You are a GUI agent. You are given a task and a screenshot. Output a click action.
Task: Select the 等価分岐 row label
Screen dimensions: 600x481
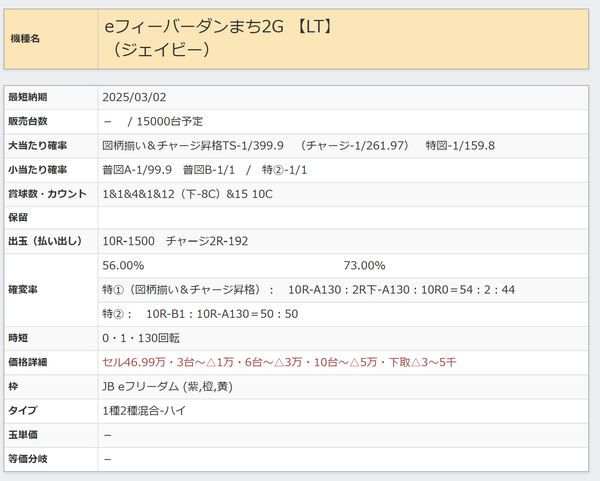28,459
